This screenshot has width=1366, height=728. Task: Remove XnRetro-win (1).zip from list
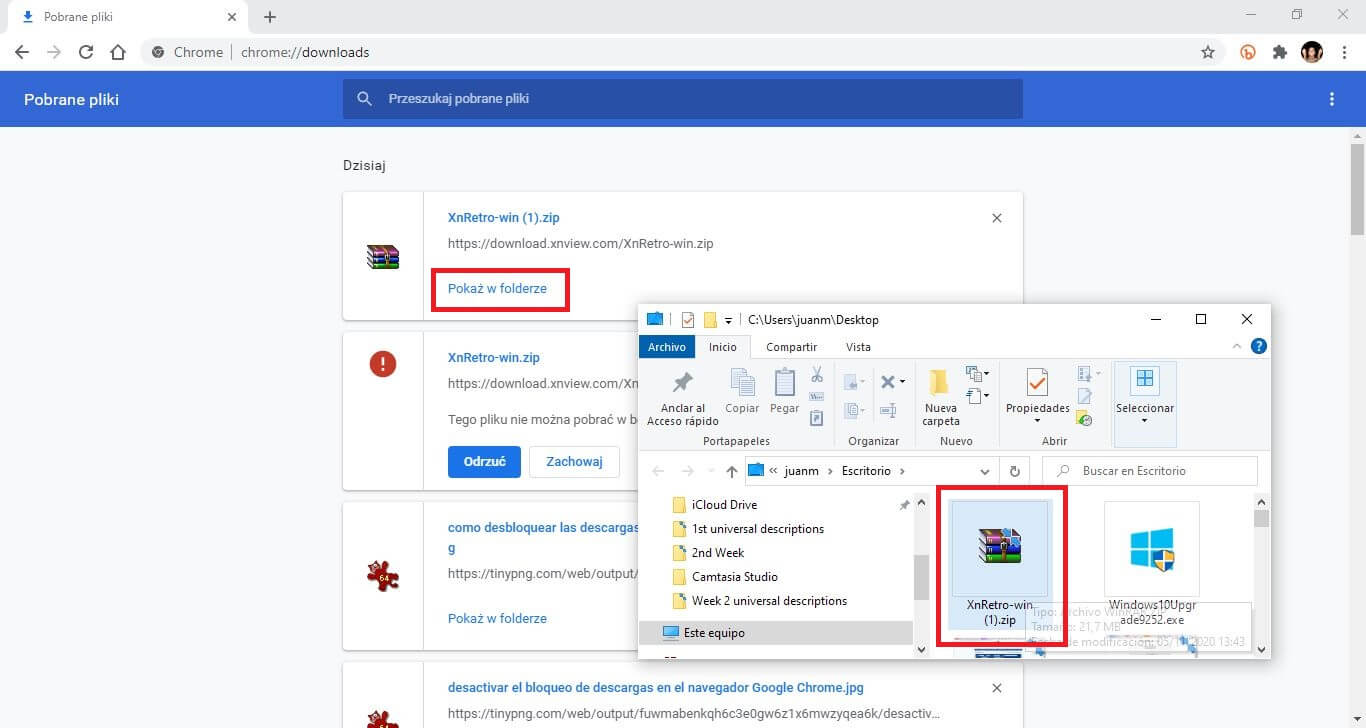coord(996,218)
